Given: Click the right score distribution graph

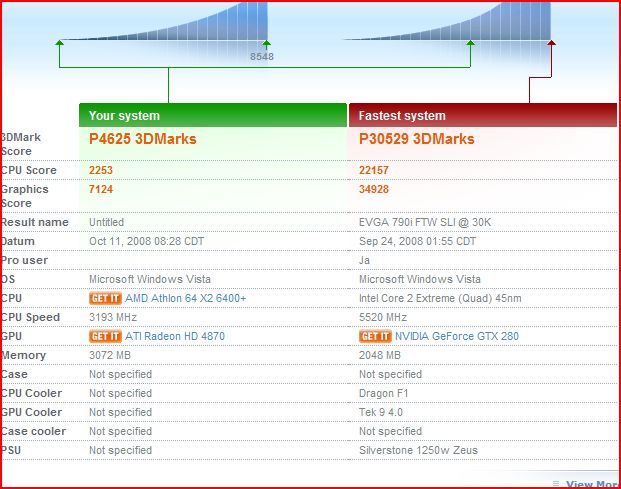Looking at the screenshot, I should tap(446, 21).
